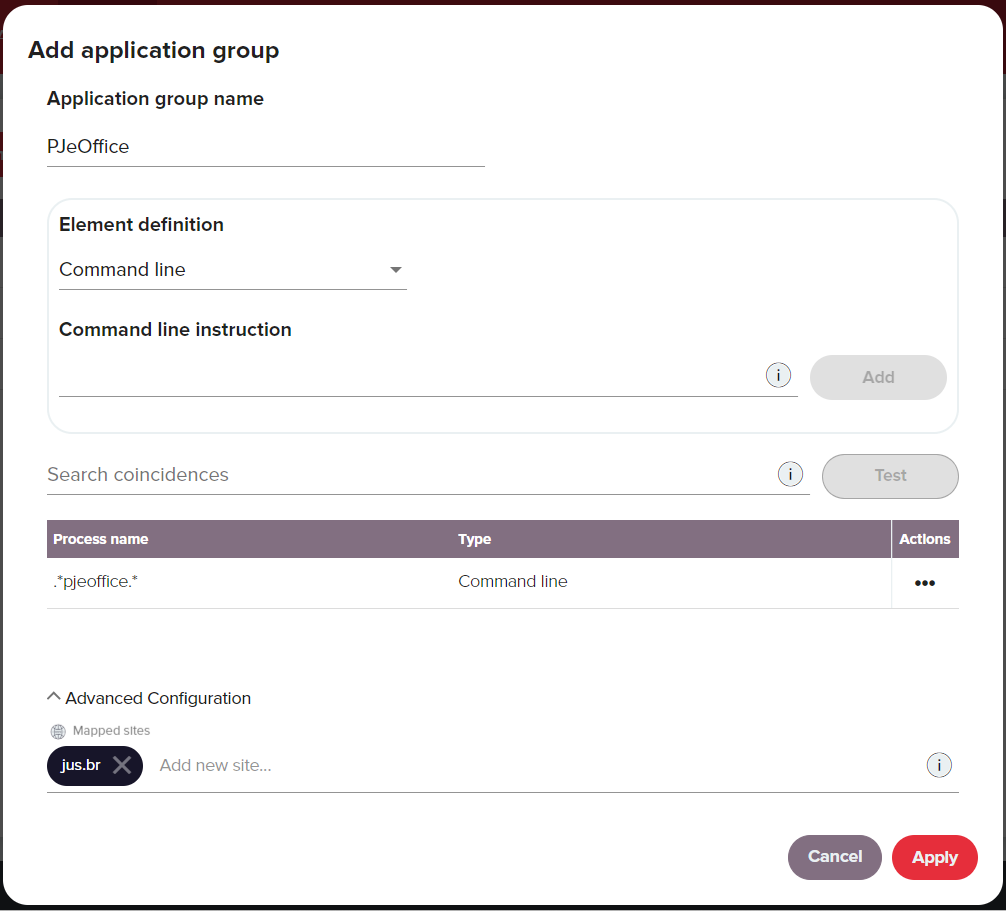Click the Add application group title
Screen dimensions: 1006x911
153,51
